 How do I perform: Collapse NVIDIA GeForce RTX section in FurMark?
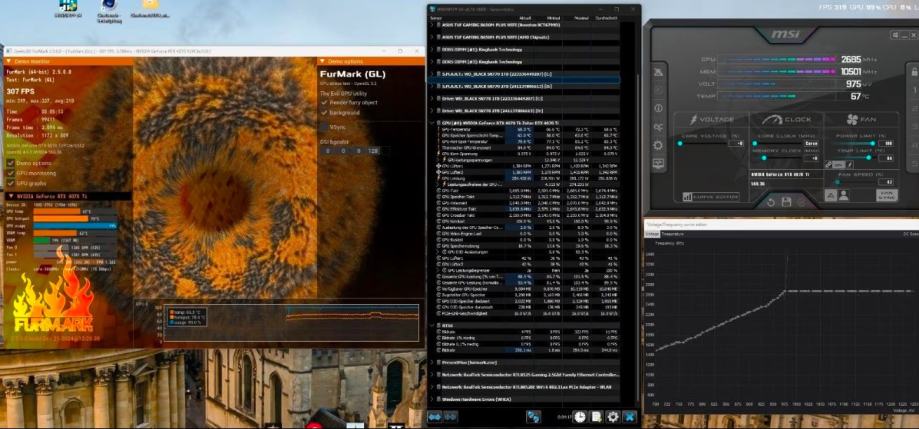coord(11,196)
